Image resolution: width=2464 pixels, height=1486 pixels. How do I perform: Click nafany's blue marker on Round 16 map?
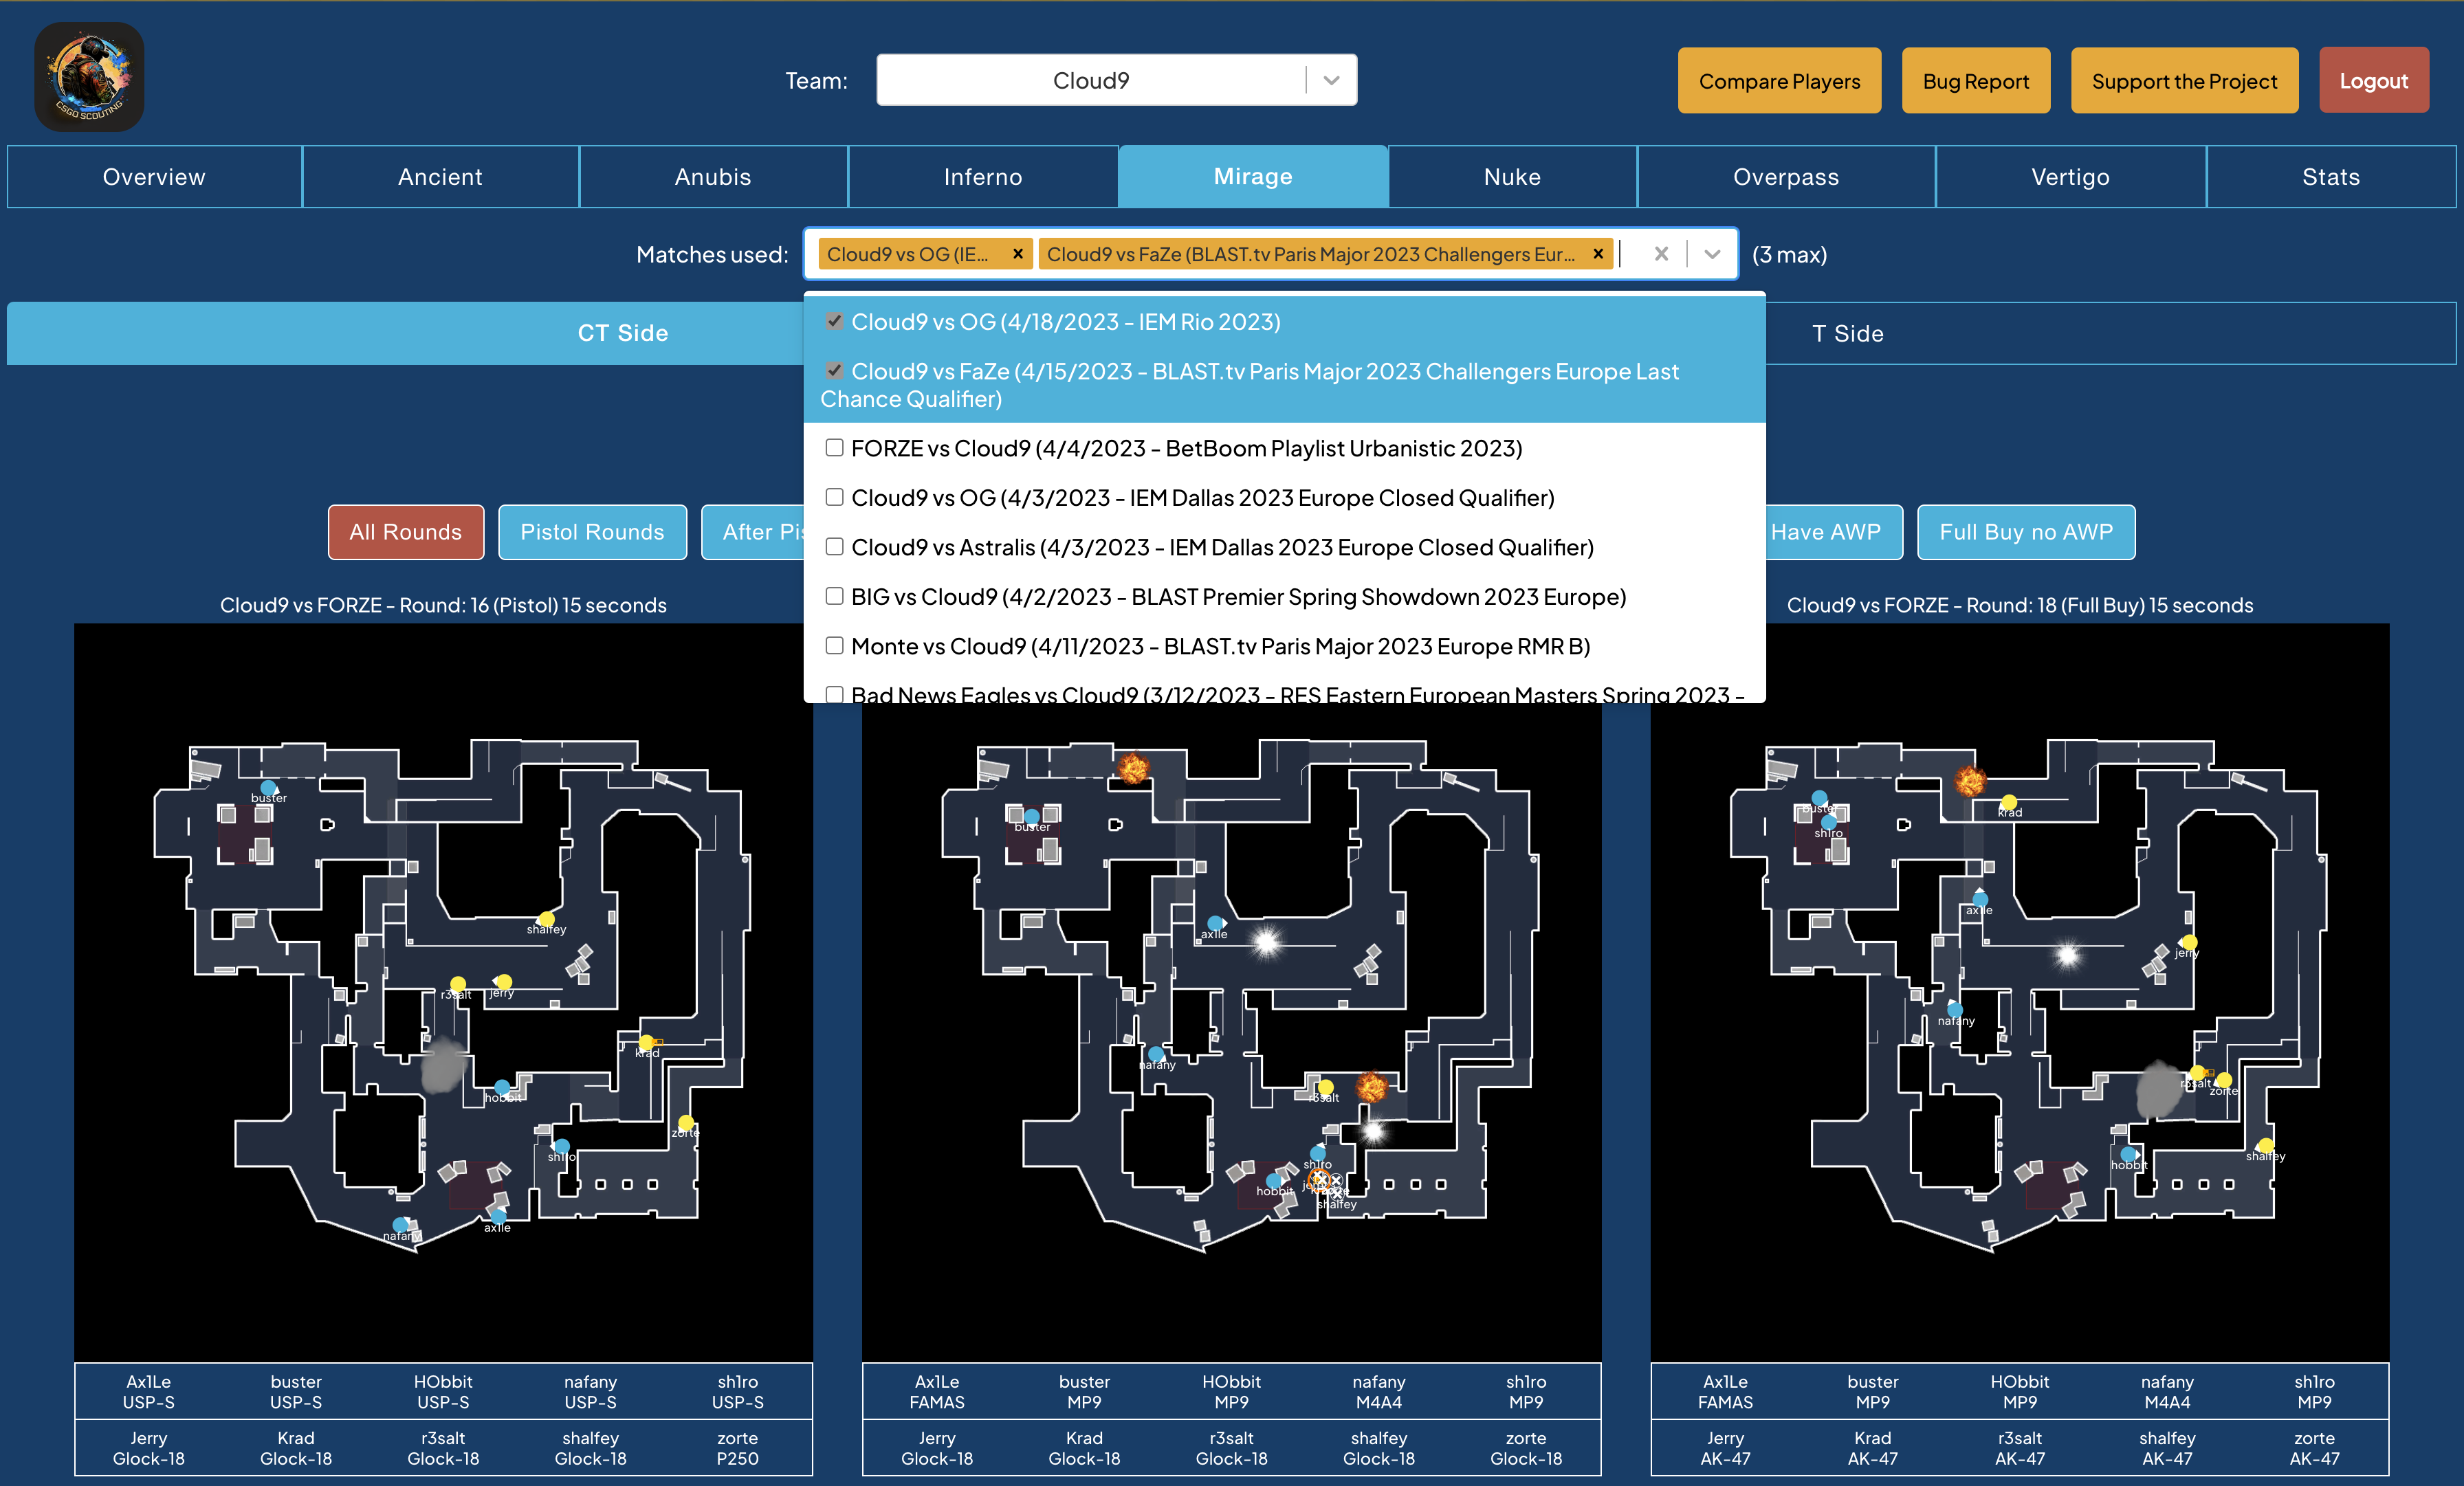[x=401, y=1225]
